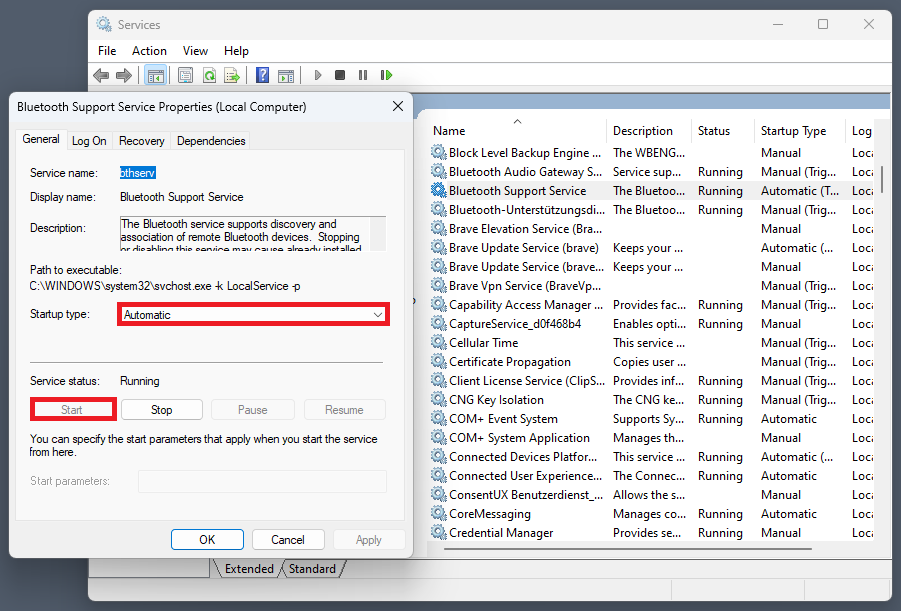Close the Bluetooth Support Service Properties dialog
This screenshot has height=611, width=901.
coord(398,106)
